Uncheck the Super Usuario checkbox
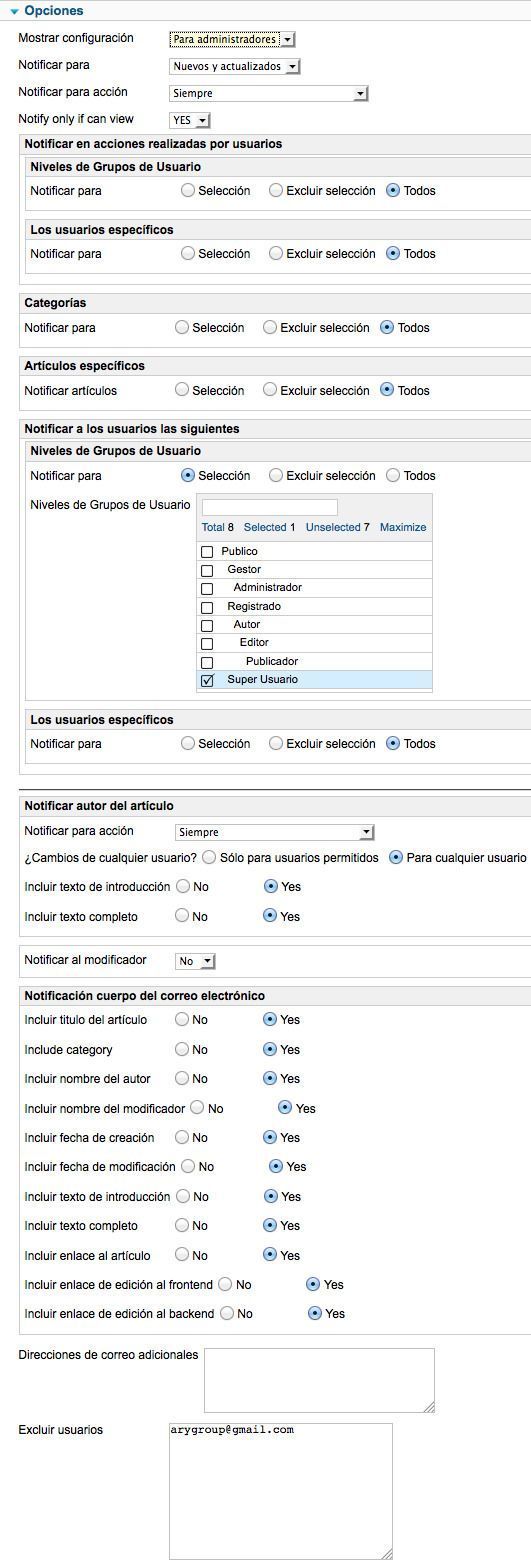Viewport: 531px width, 1564px height. click(207, 680)
